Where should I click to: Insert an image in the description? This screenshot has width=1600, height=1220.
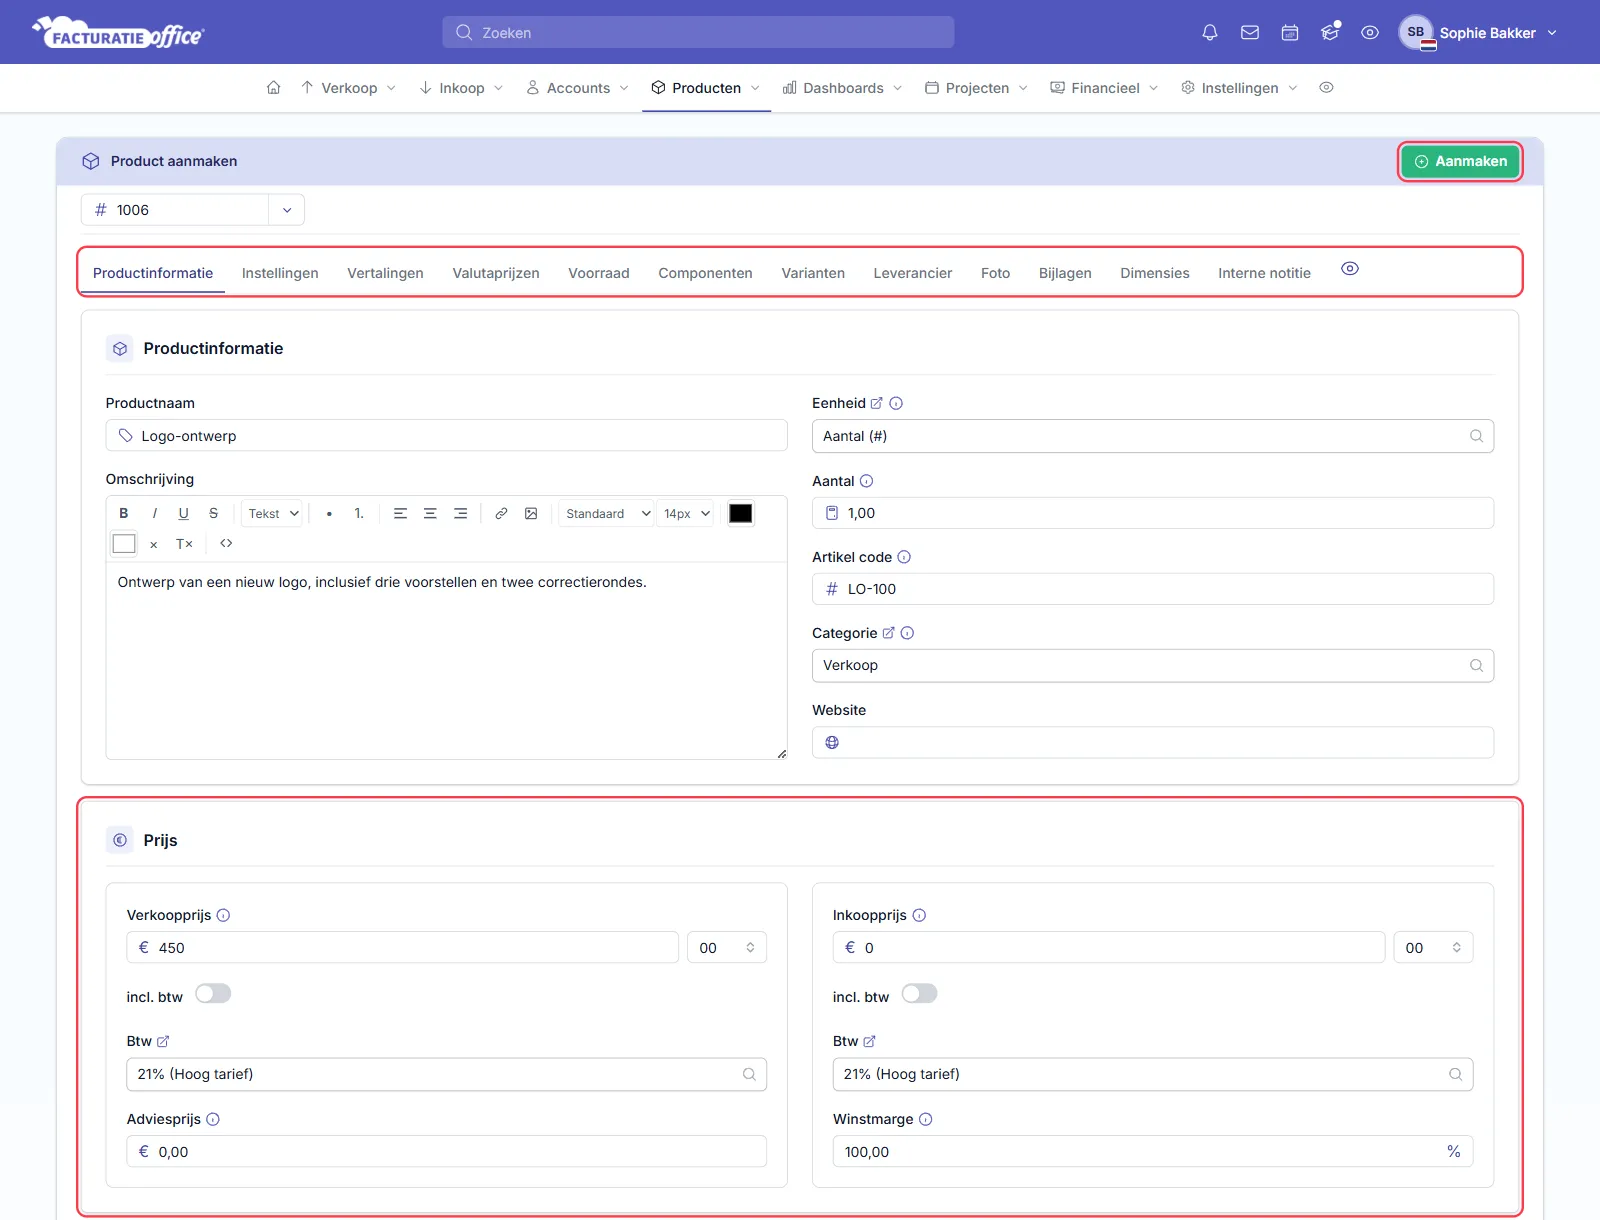(x=531, y=513)
